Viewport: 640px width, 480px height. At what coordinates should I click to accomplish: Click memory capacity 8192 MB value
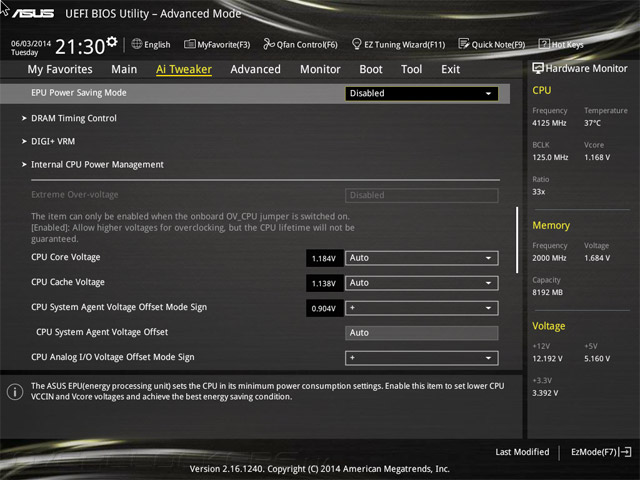547,292
